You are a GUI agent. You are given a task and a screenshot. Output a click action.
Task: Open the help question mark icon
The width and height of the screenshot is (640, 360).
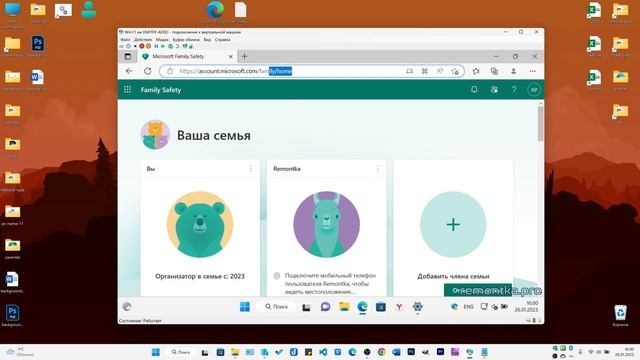514,89
